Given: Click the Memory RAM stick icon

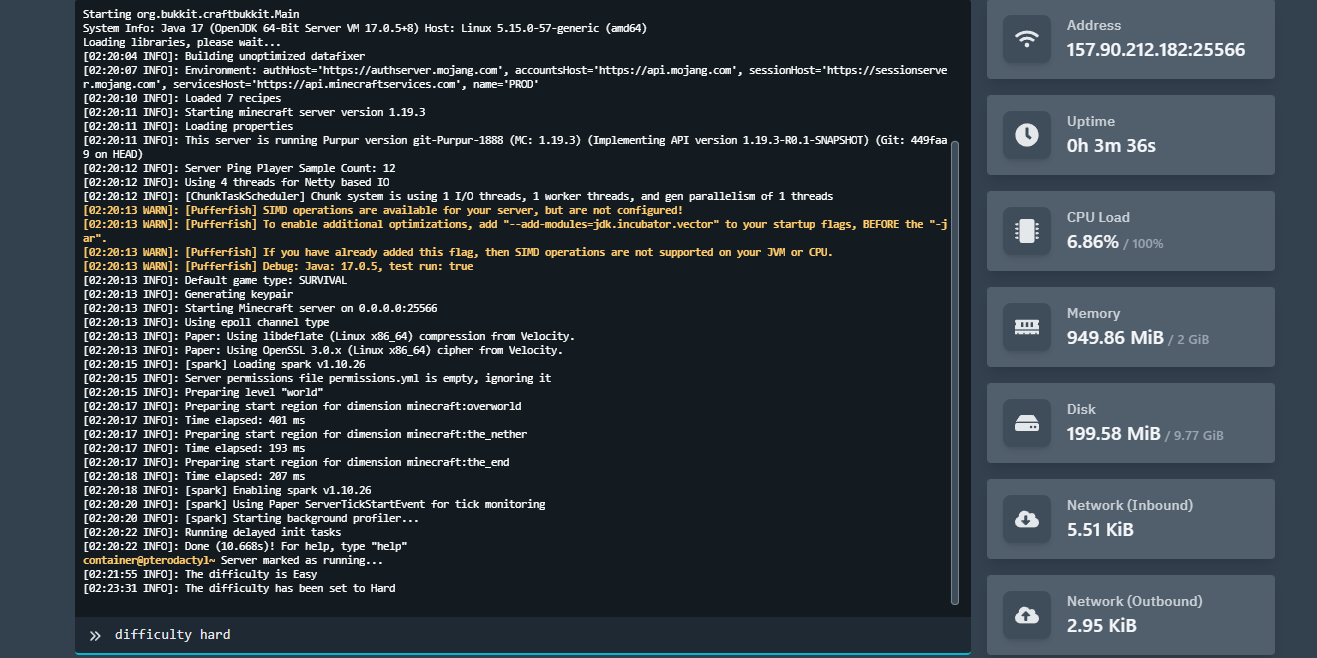Looking at the screenshot, I should [1026, 327].
